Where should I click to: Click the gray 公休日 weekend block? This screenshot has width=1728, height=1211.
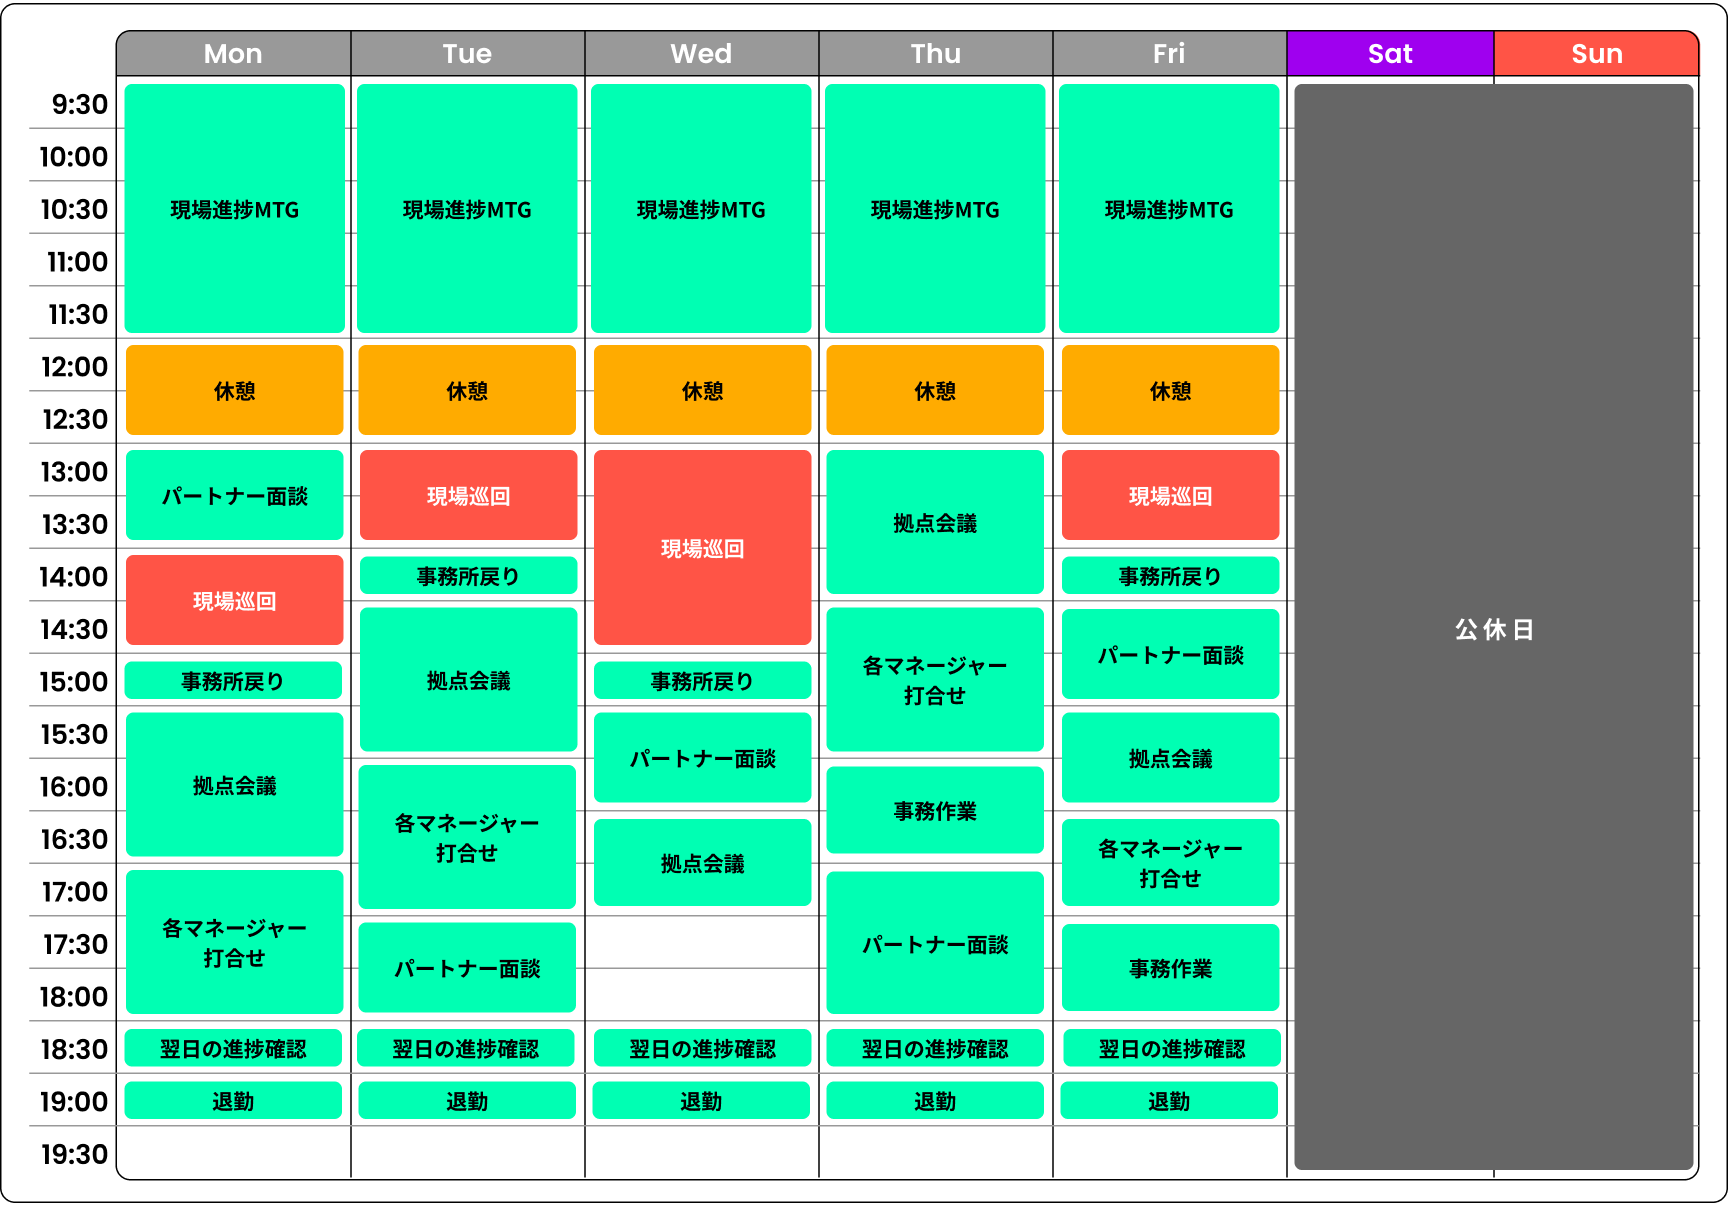(1494, 627)
